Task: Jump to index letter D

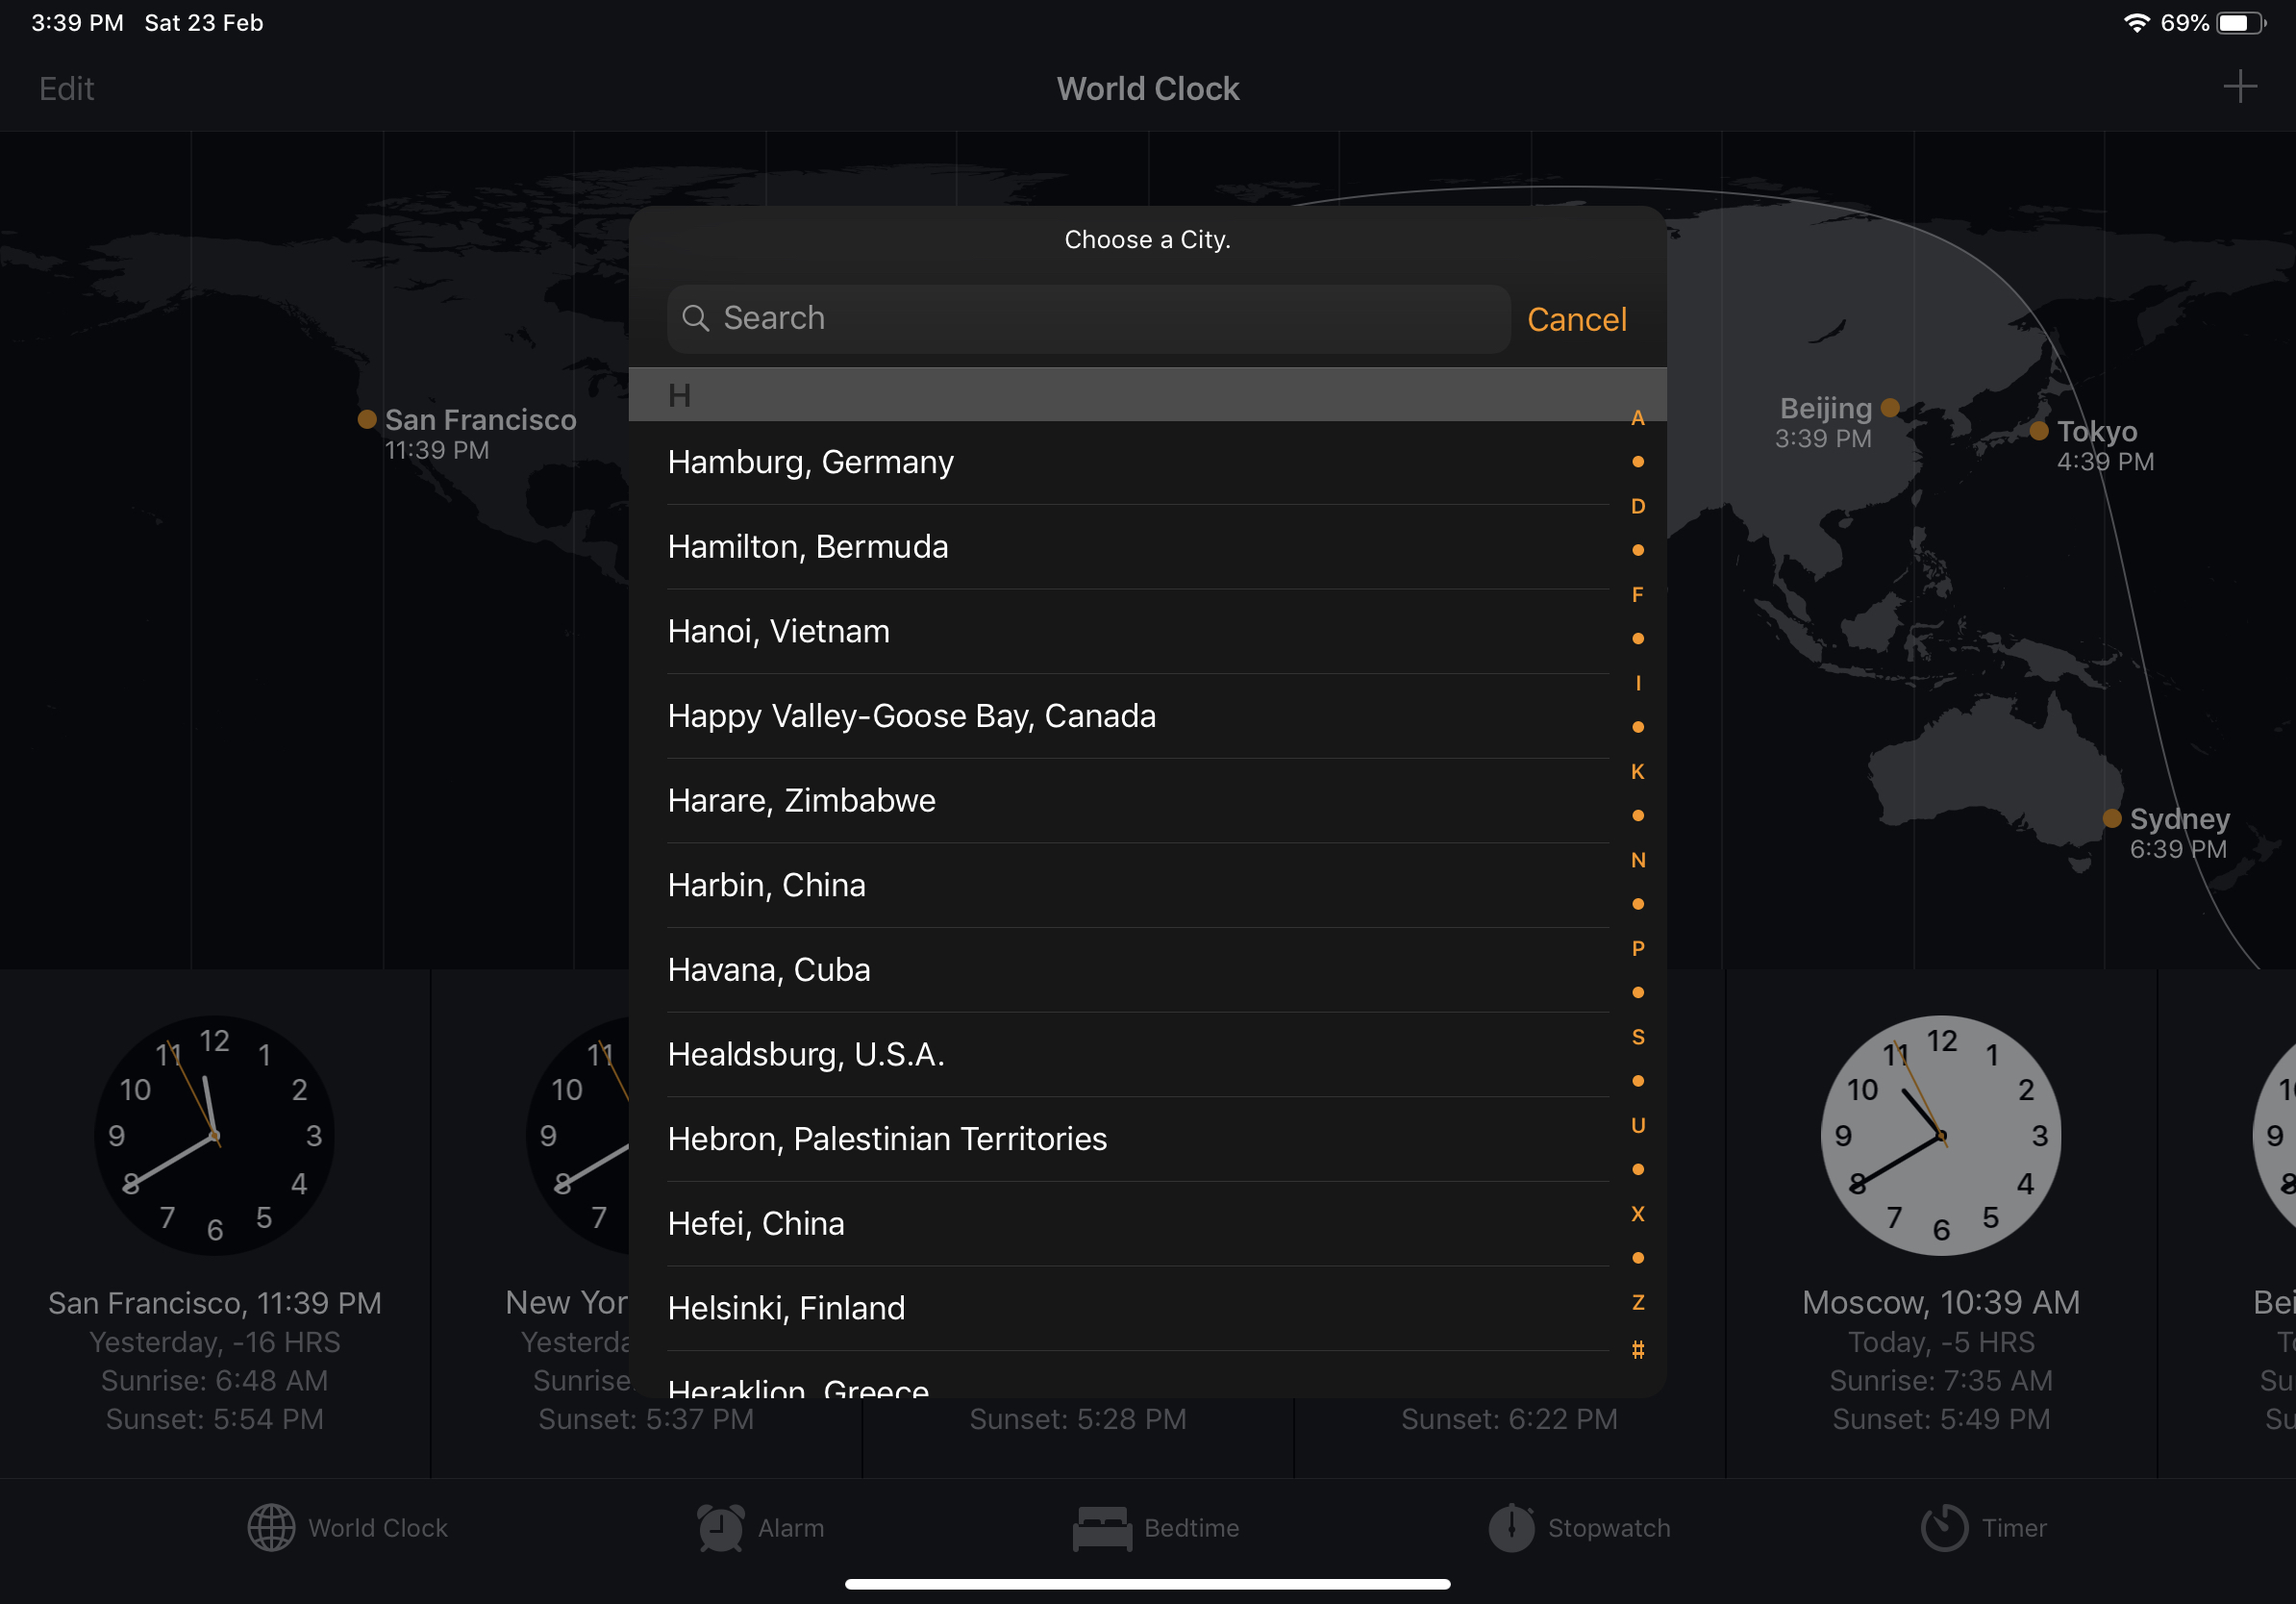Action: click(1637, 506)
